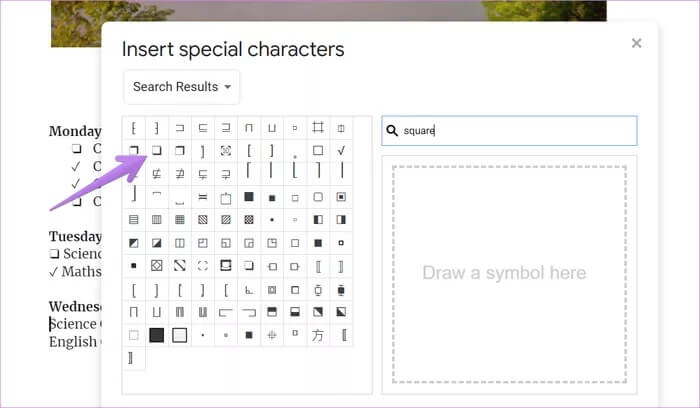Choose the square with orthogonal grid fill
700x408 pixels.
pos(180,220)
